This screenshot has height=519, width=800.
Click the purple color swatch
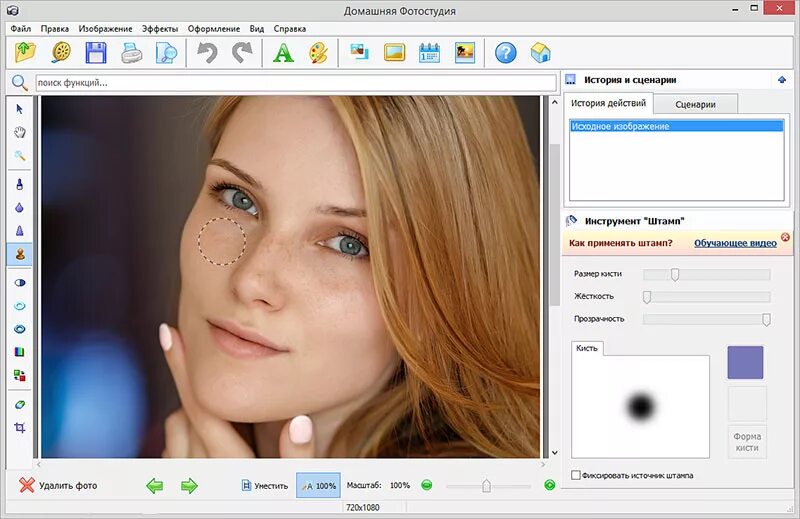tap(745, 362)
